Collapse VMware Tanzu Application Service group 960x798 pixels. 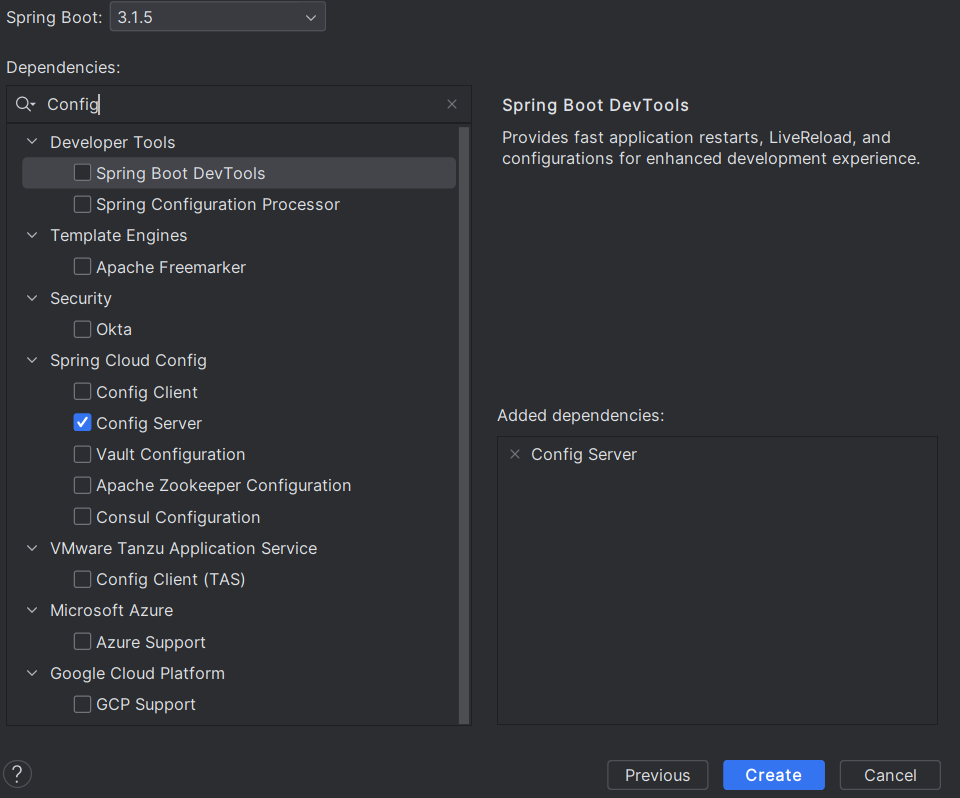pyautogui.click(x=32, y=548)
